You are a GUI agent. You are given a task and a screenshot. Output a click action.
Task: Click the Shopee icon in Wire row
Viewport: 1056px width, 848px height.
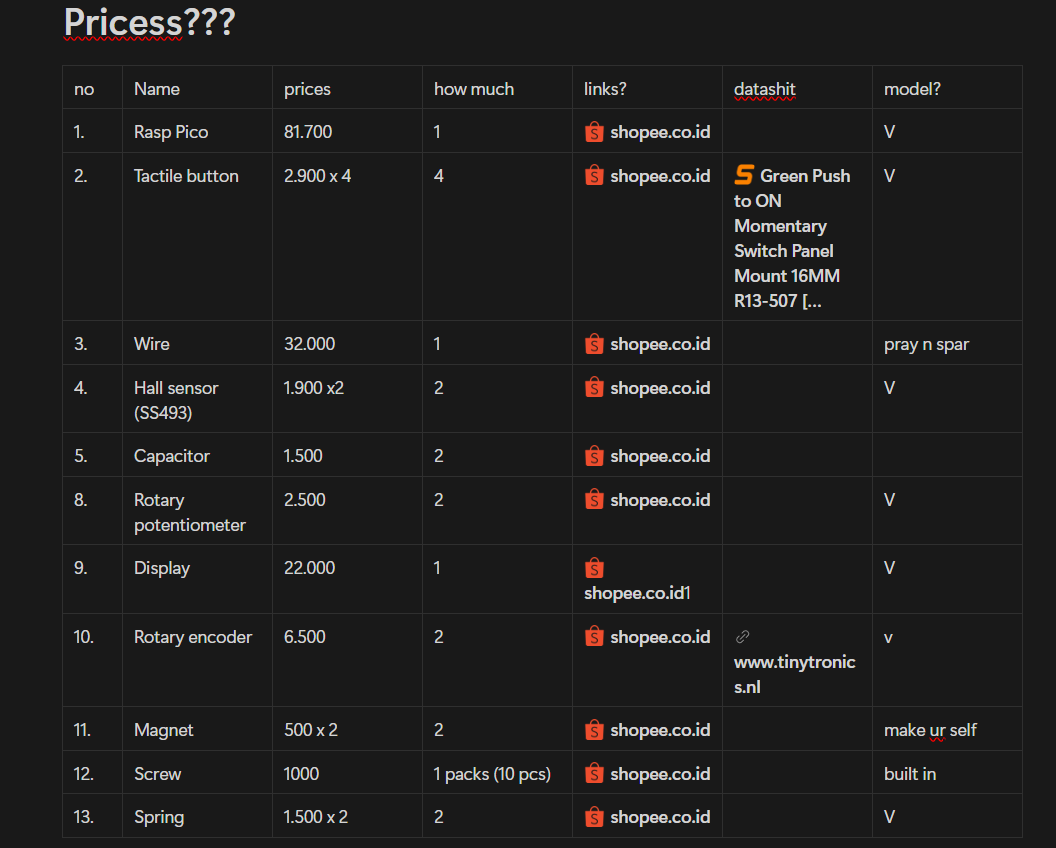(x=594, y=344)
